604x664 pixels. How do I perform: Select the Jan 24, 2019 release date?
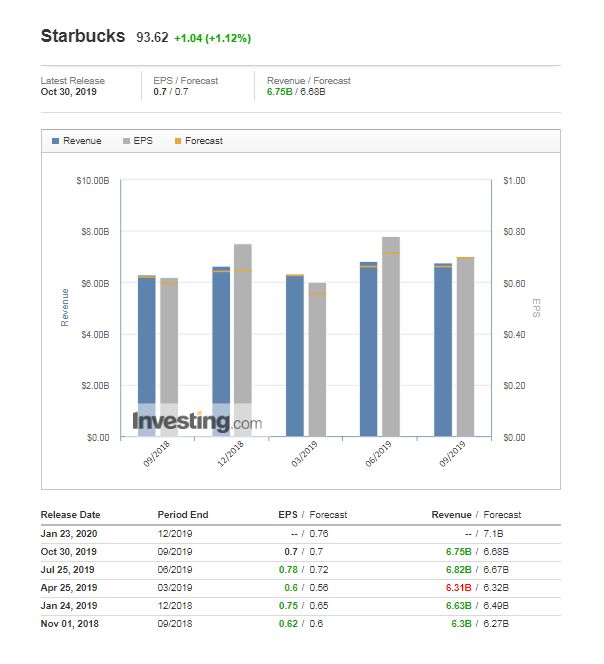pos(69,606)
